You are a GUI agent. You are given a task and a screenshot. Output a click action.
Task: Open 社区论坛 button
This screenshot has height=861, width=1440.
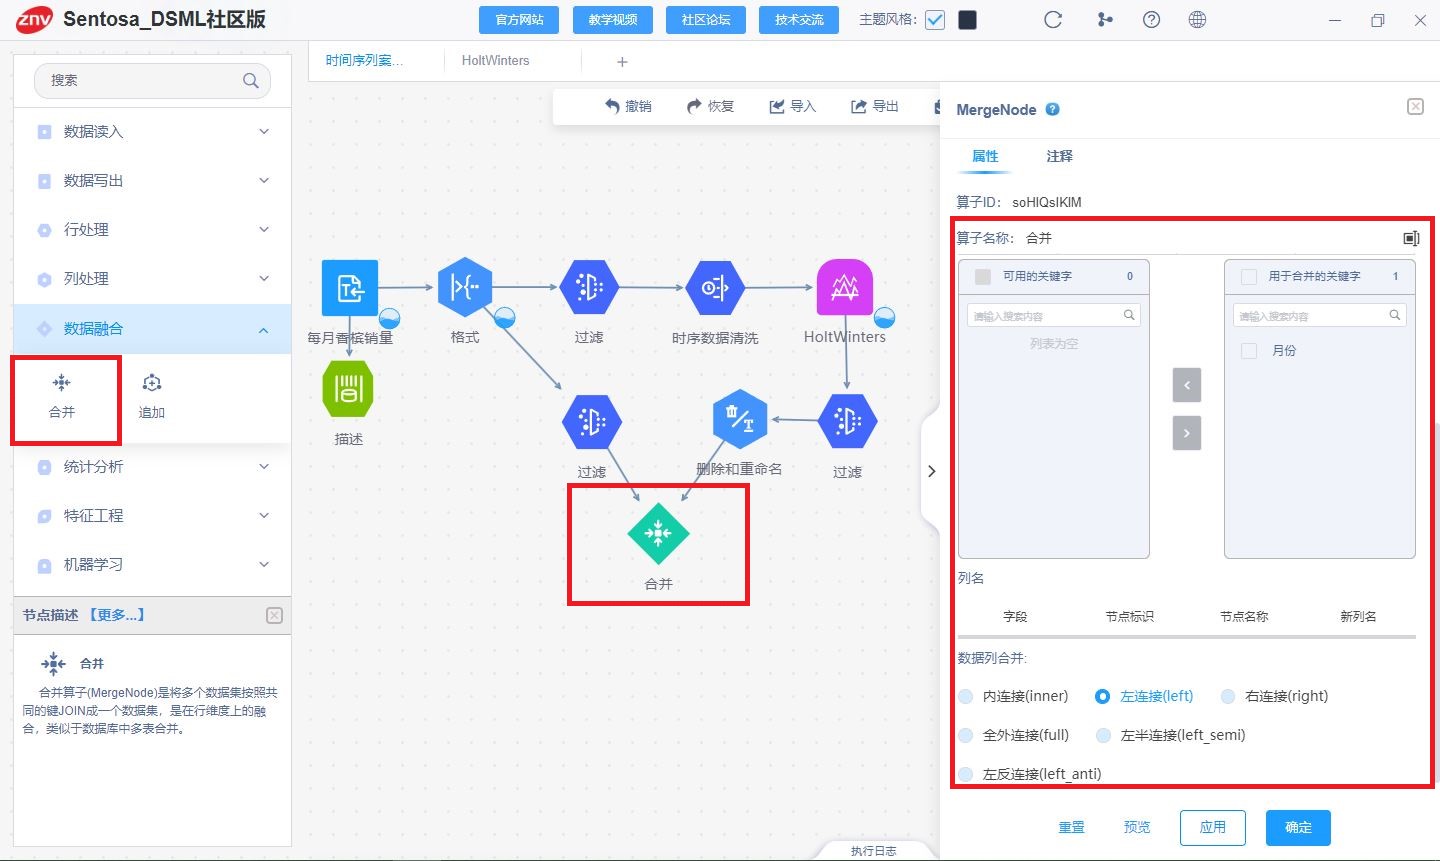point(706,20)
